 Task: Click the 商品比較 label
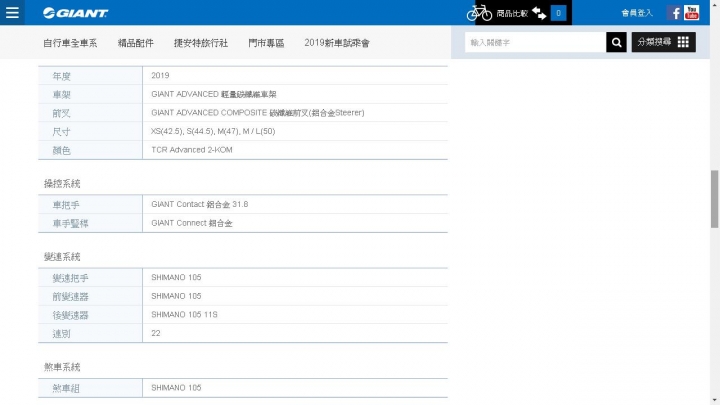[512, 14]
